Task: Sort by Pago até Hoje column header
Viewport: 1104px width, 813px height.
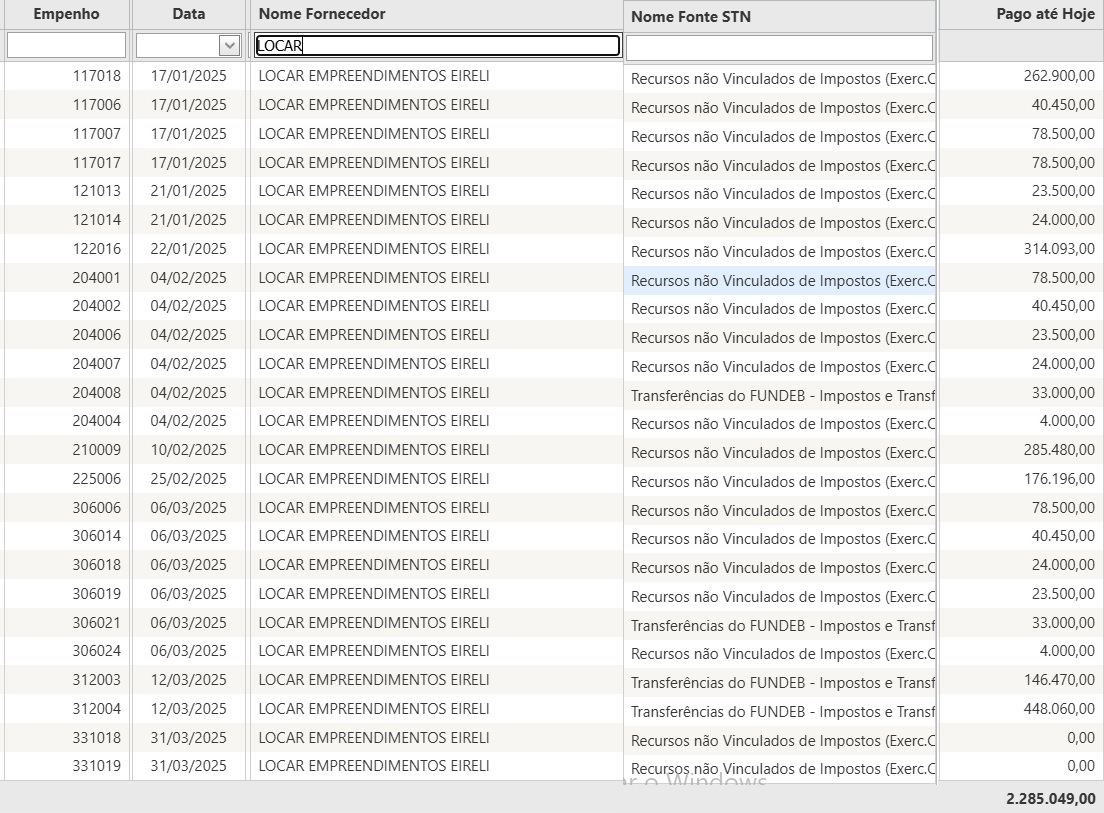Action: tap(1045, 14)
